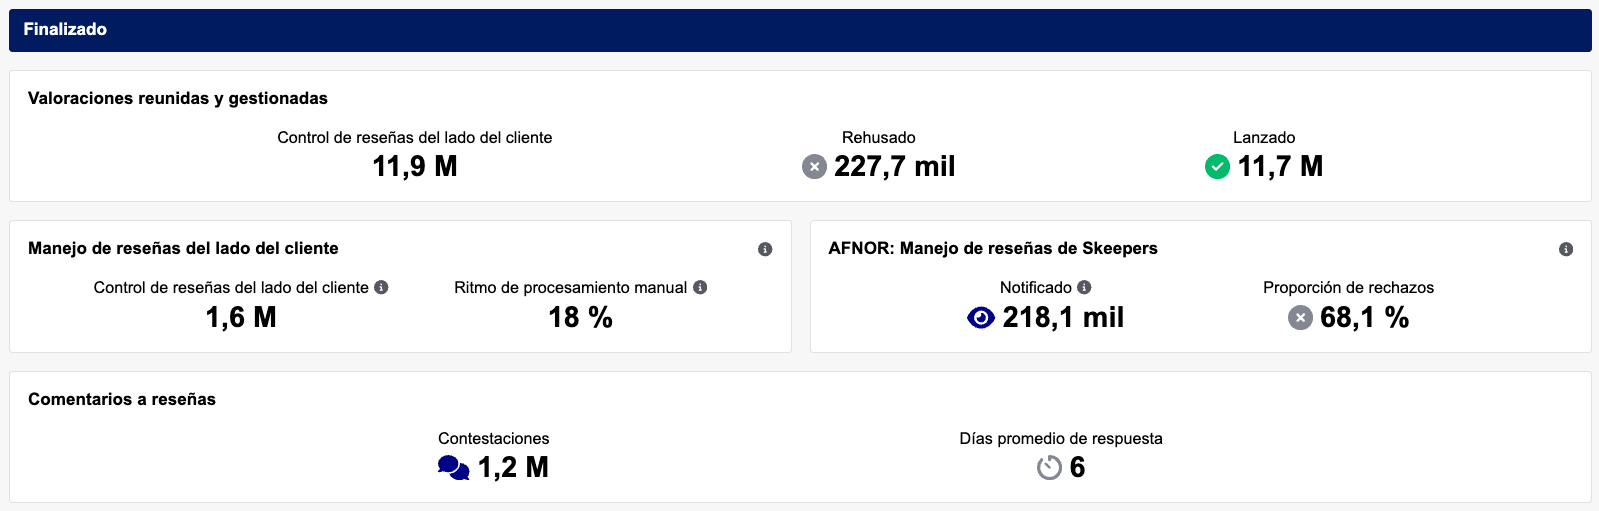Click the Contestaciones chat bubbles icon

click(454, 468)
